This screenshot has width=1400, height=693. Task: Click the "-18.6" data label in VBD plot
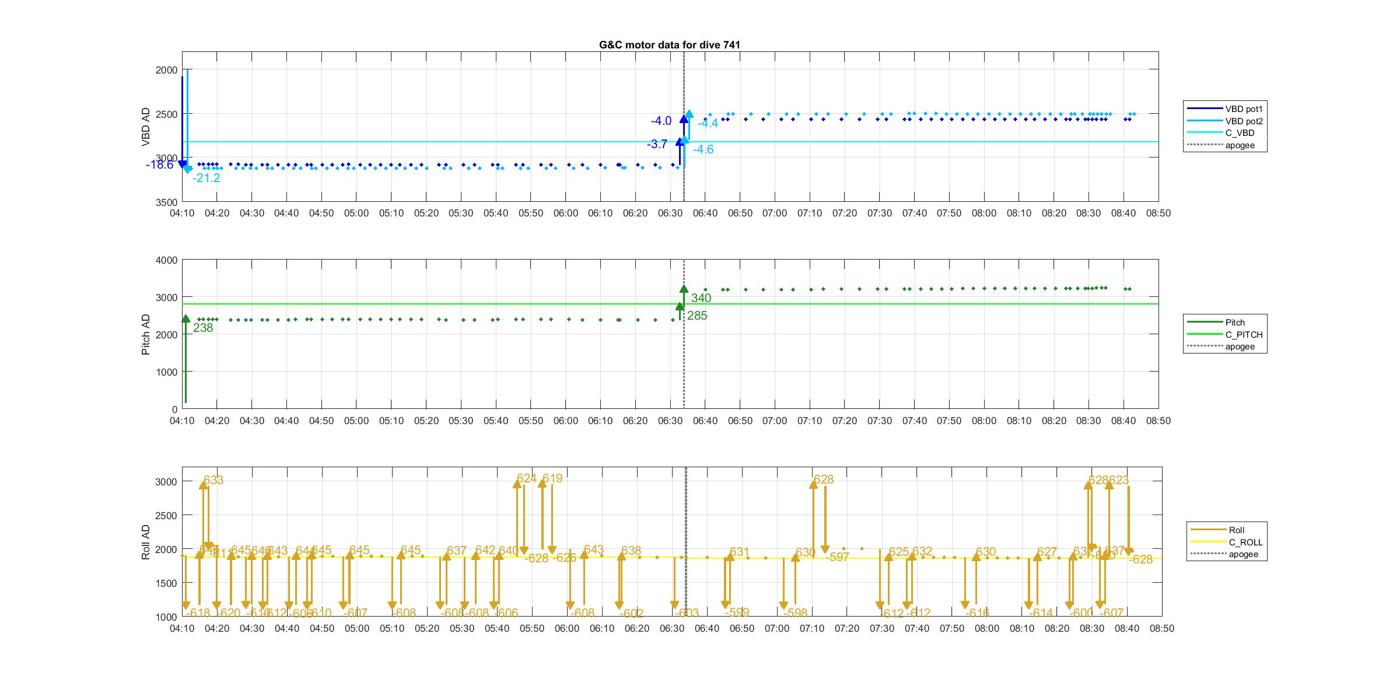coord(159,164)
